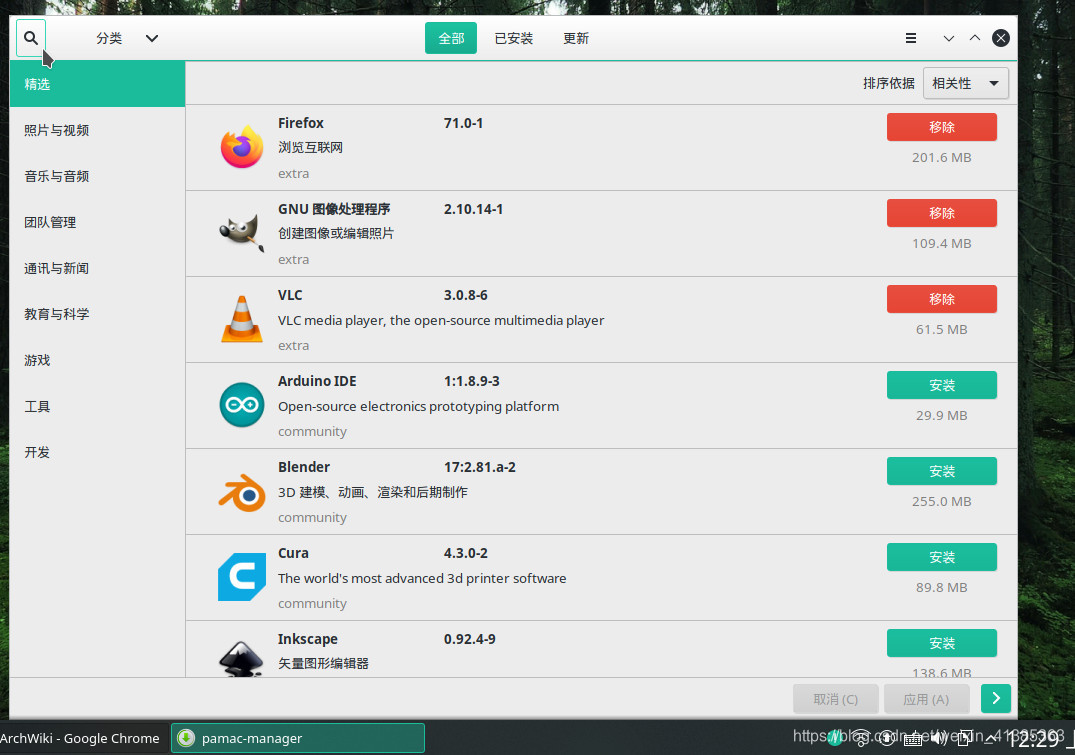1075x755 pixels.
Task: Click the Arduino IDE package name
Action: click(x=317, y=381)
